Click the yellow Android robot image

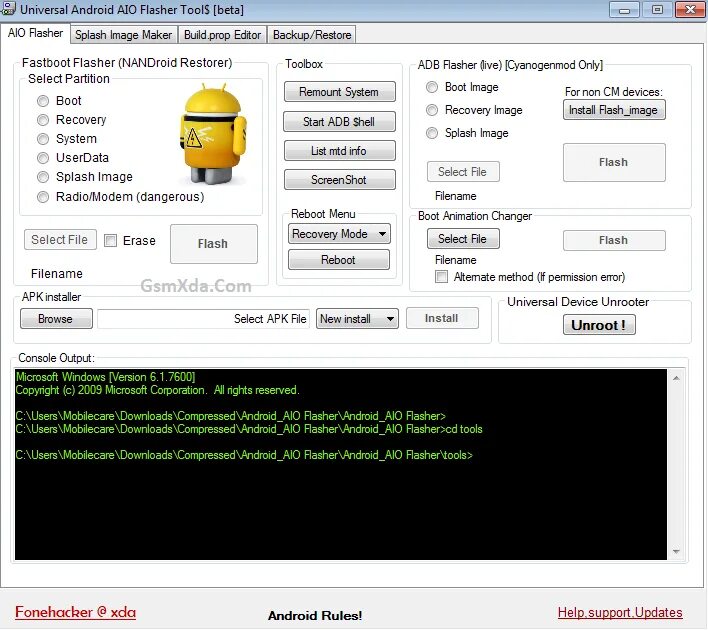[213, 133]
